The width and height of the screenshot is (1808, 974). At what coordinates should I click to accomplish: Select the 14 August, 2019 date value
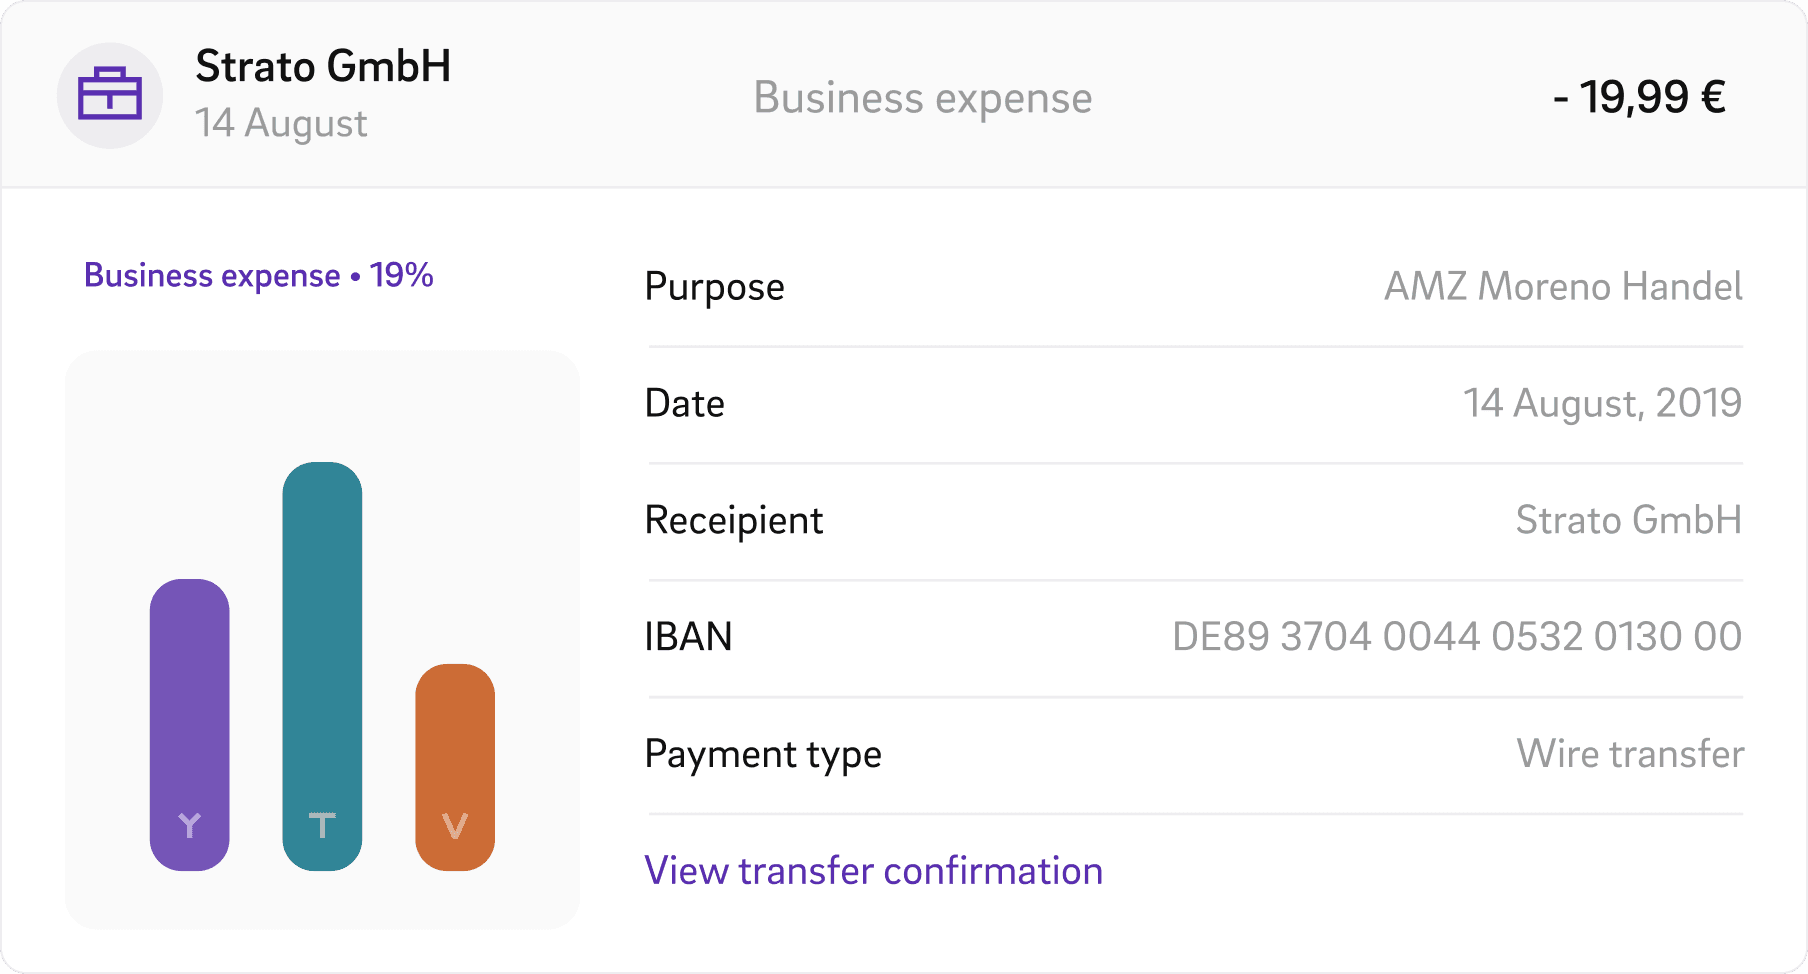[x=1602, y=403]
